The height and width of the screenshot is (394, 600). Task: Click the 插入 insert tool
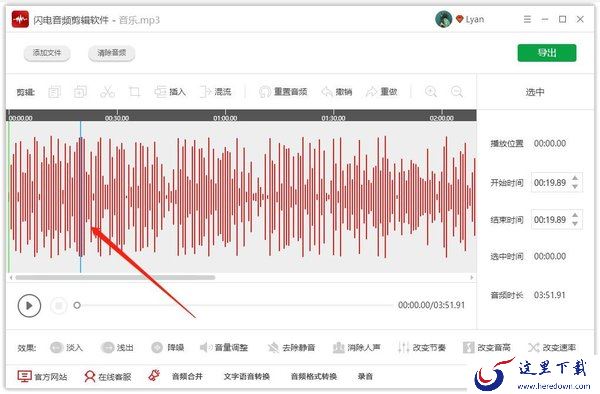pyautogui.click(x=170, y=92)
